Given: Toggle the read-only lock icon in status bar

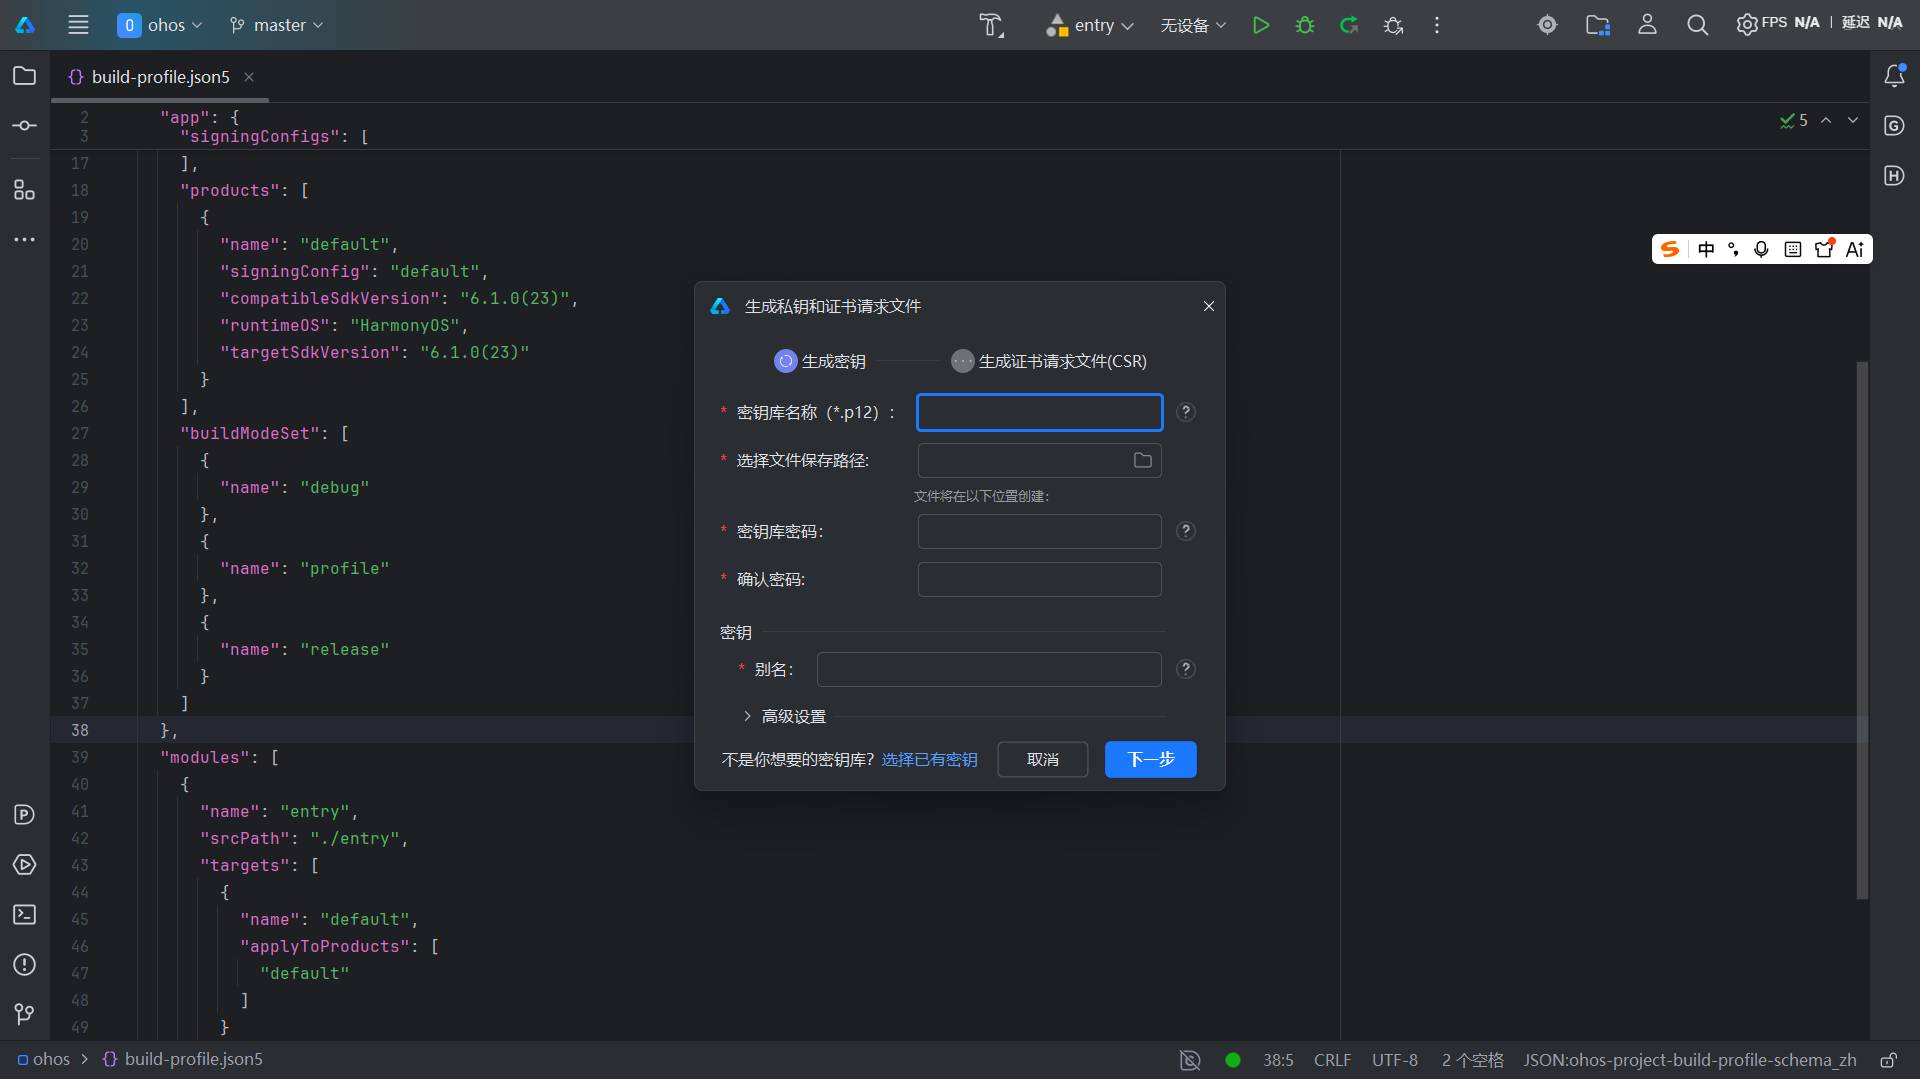Looking at the screenshot, I should tap(1889, 1060).
